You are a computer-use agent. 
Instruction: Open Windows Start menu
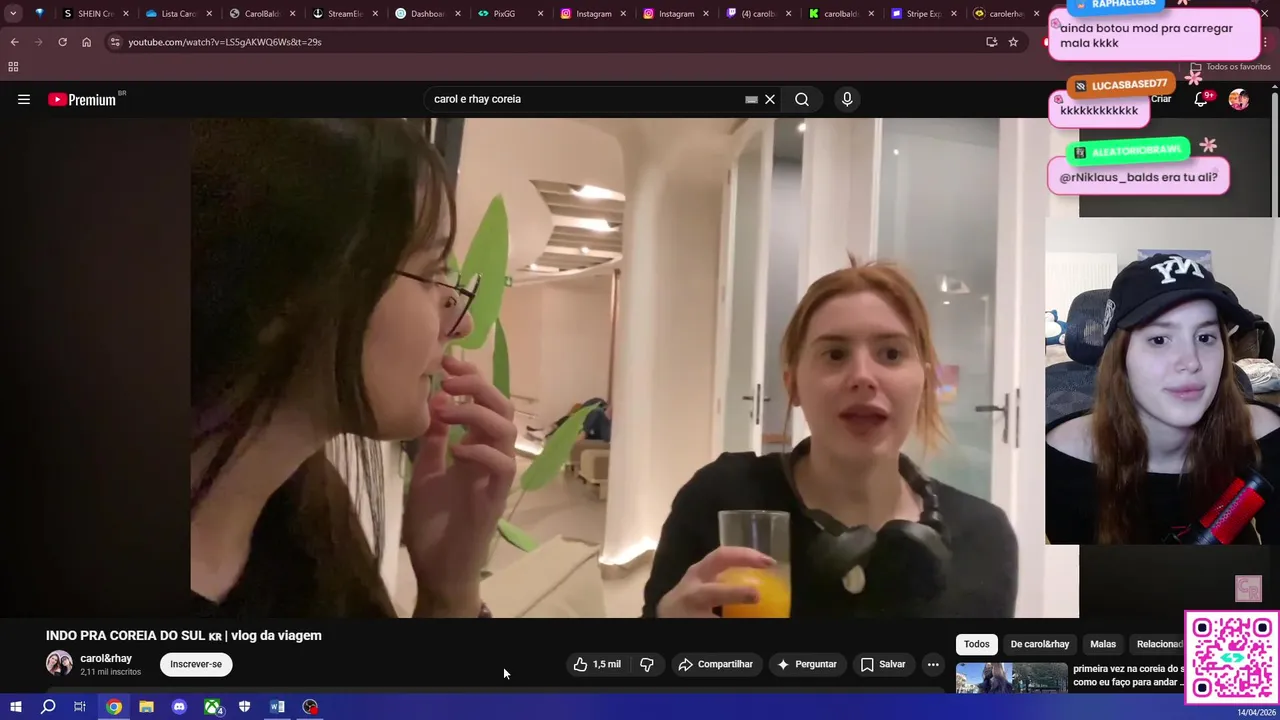tap(15, 707)
